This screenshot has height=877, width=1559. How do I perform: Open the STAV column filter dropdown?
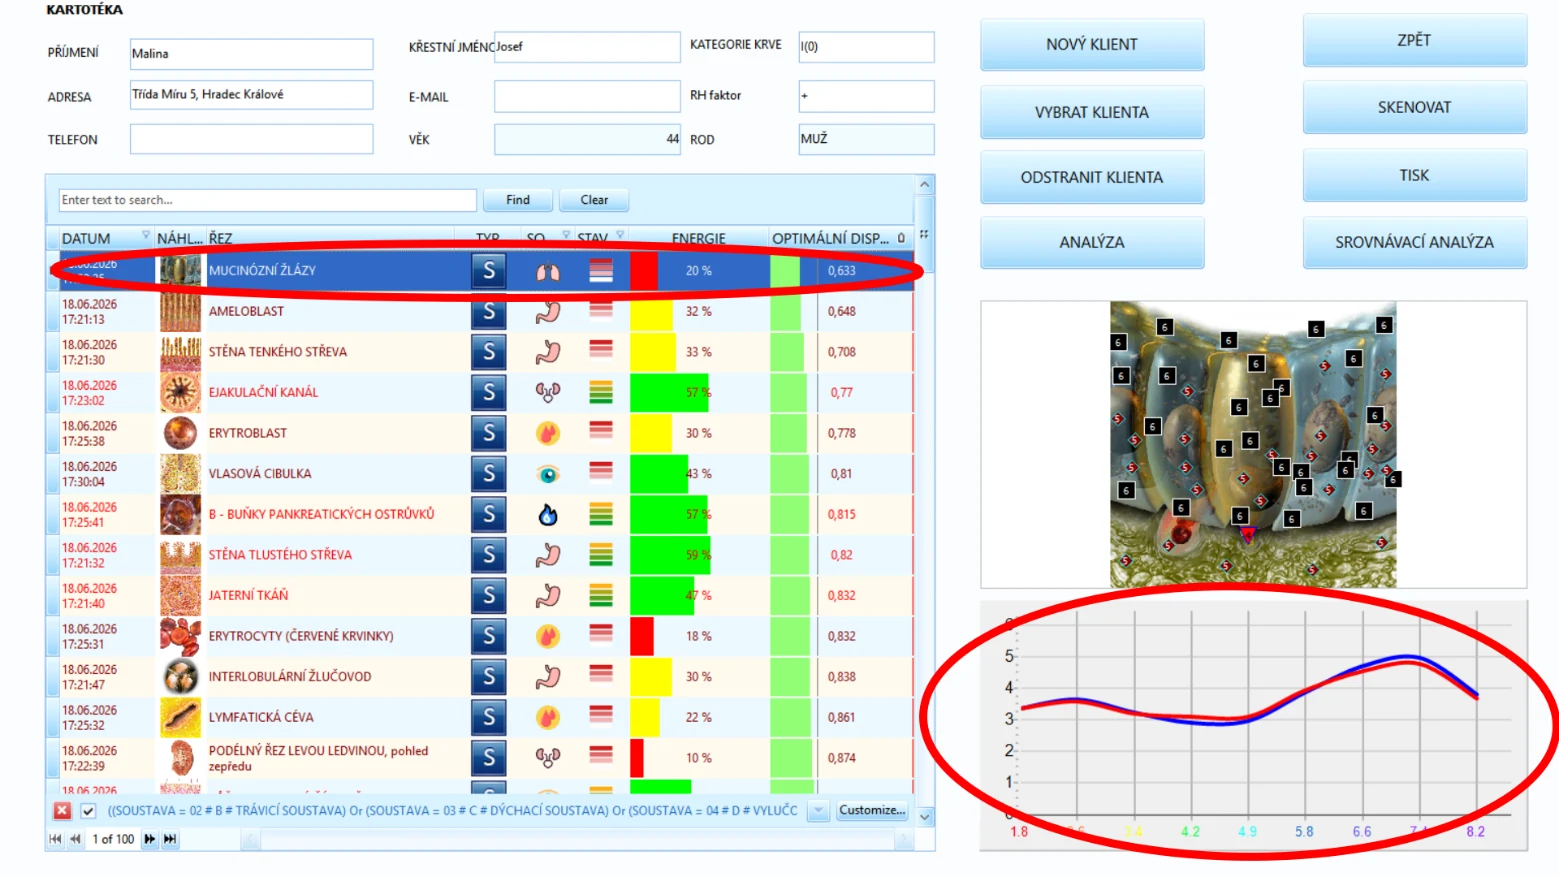click(620, 236)
